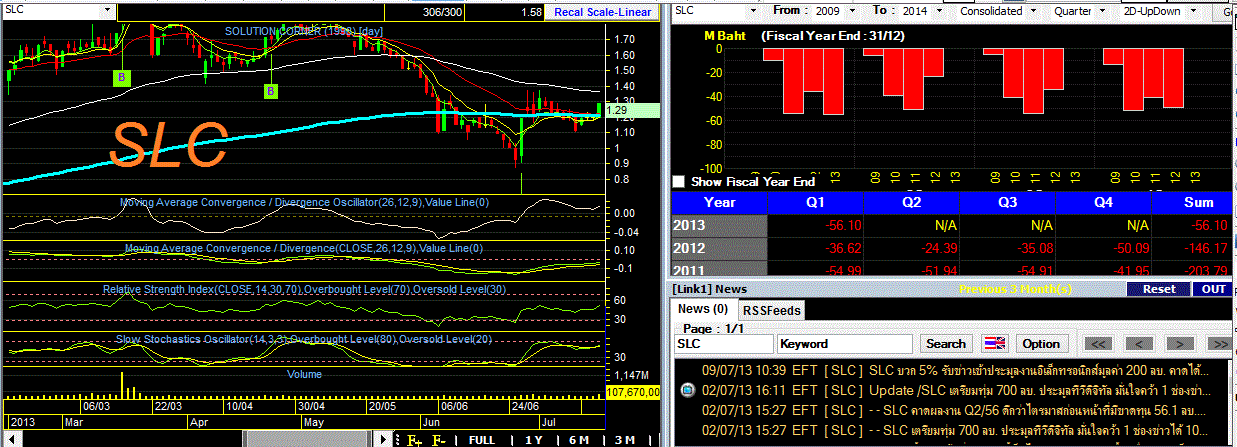Click the 2012 year row label

coord(719,247)
